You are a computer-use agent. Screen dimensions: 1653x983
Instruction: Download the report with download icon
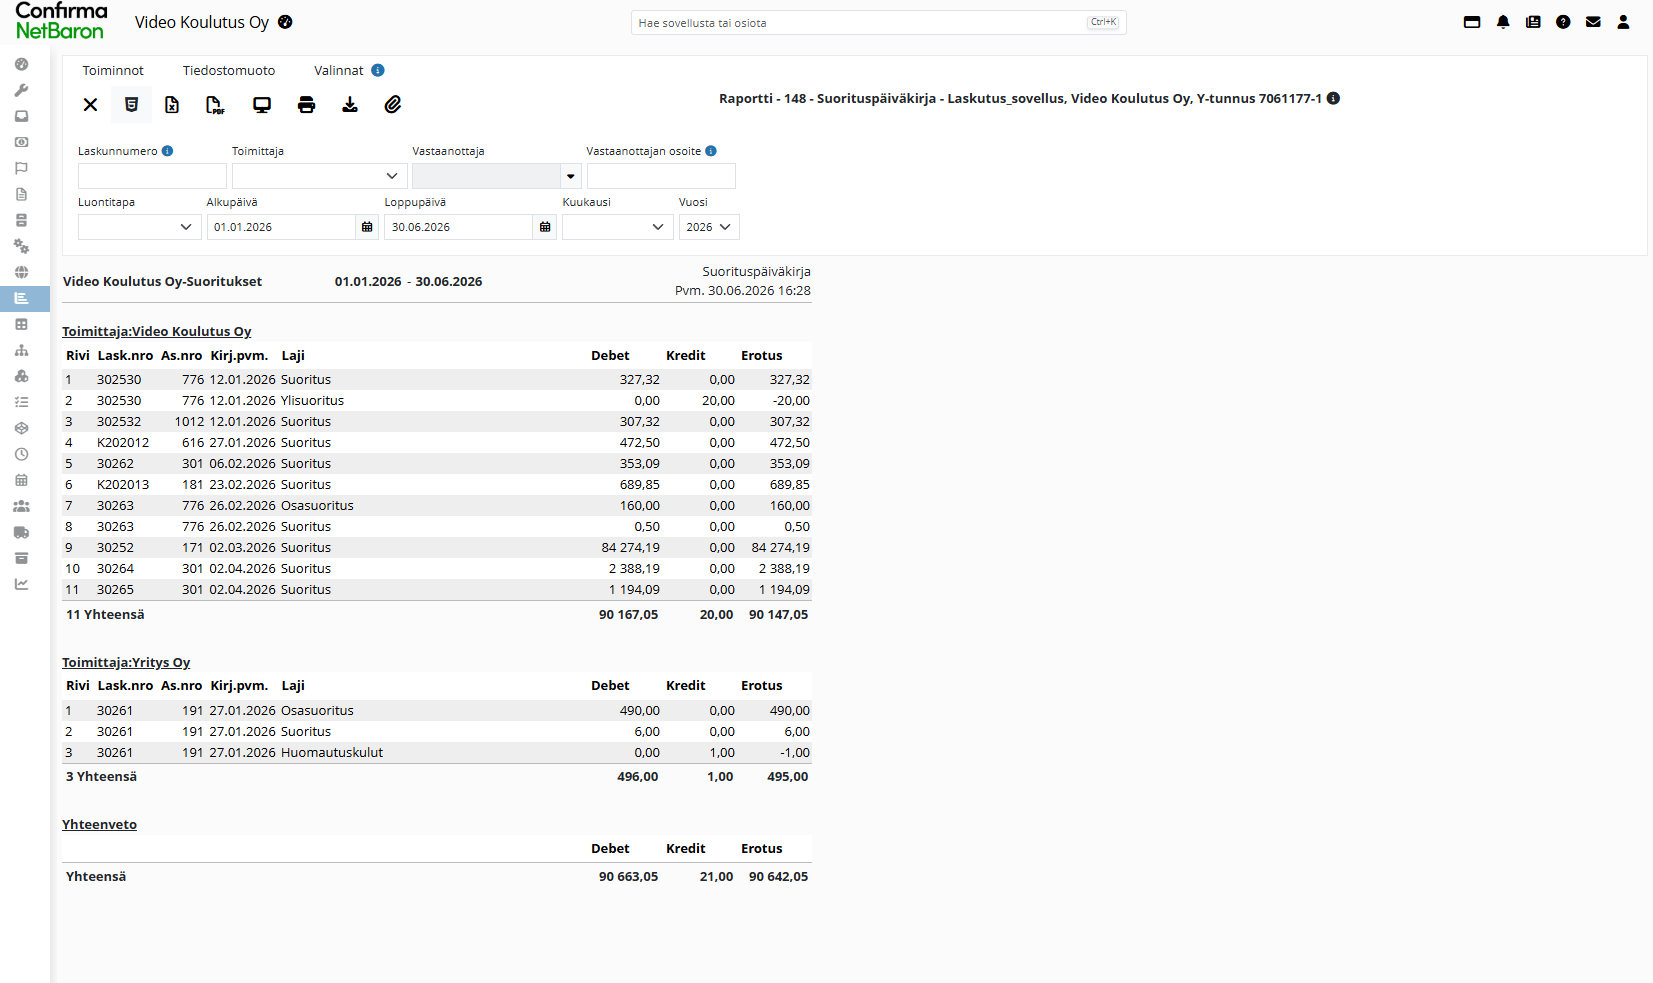pyautogui.click(x=350, y=105)
